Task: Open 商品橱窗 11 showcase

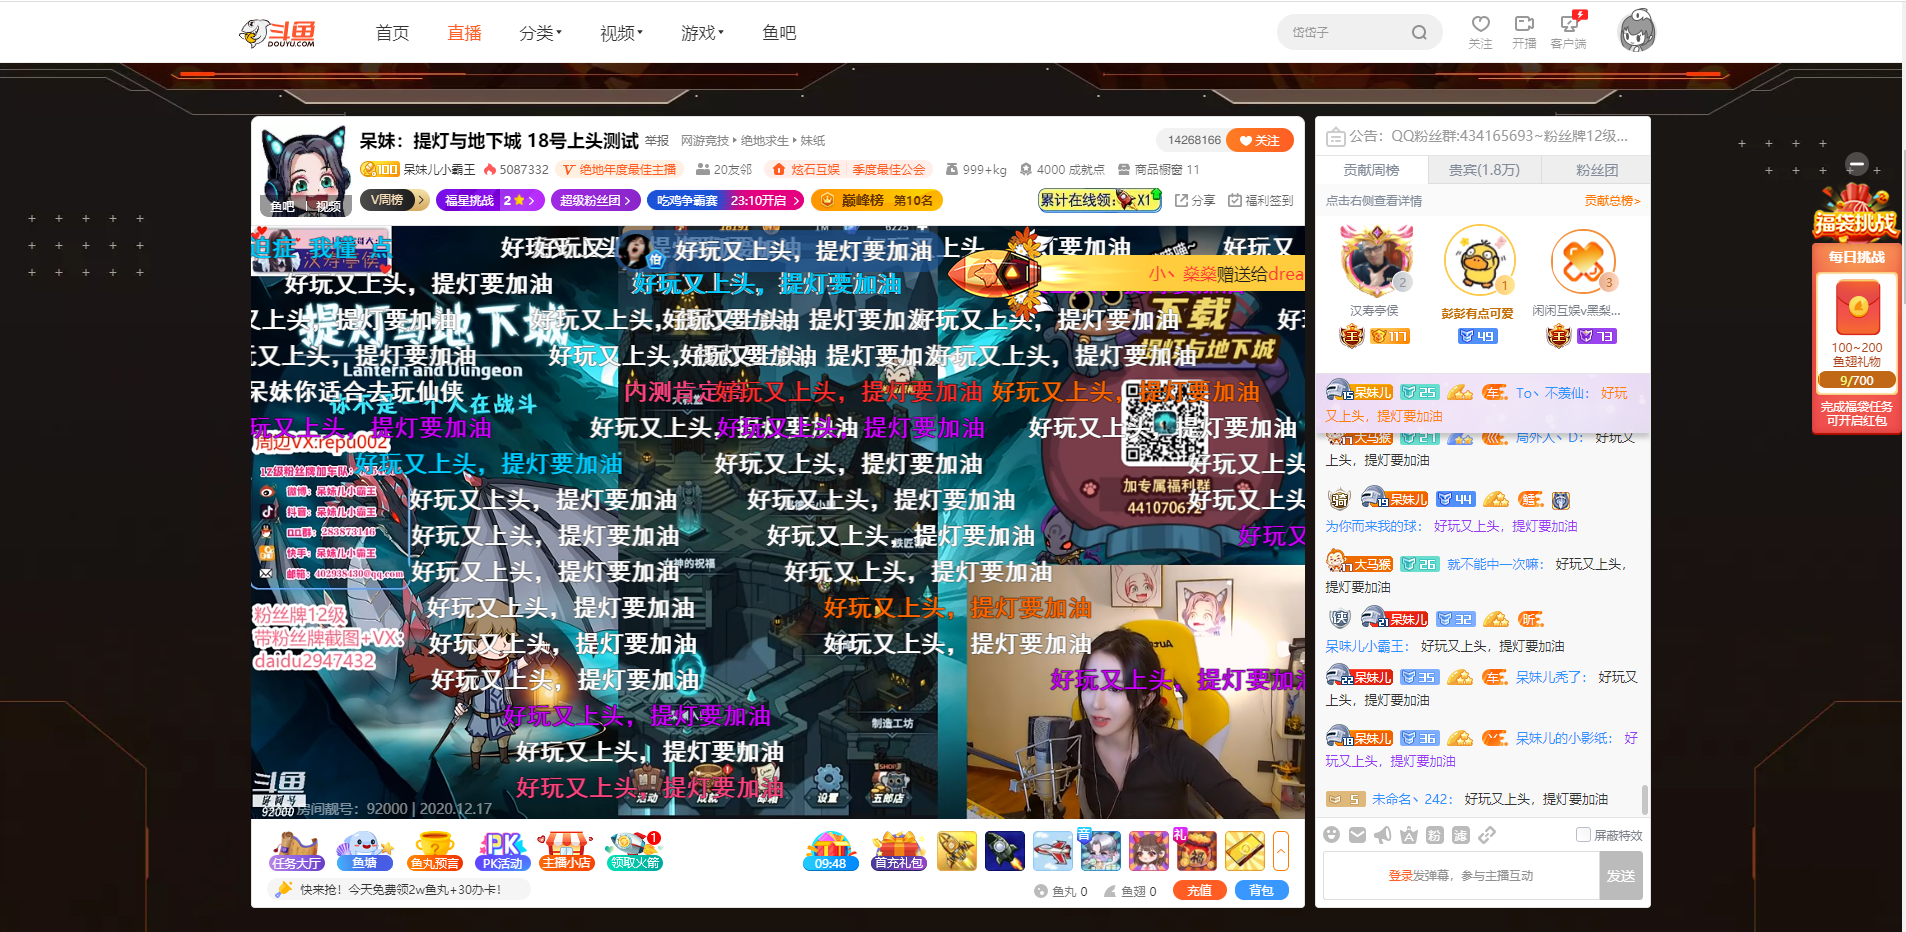Action: coord(1158,170)
